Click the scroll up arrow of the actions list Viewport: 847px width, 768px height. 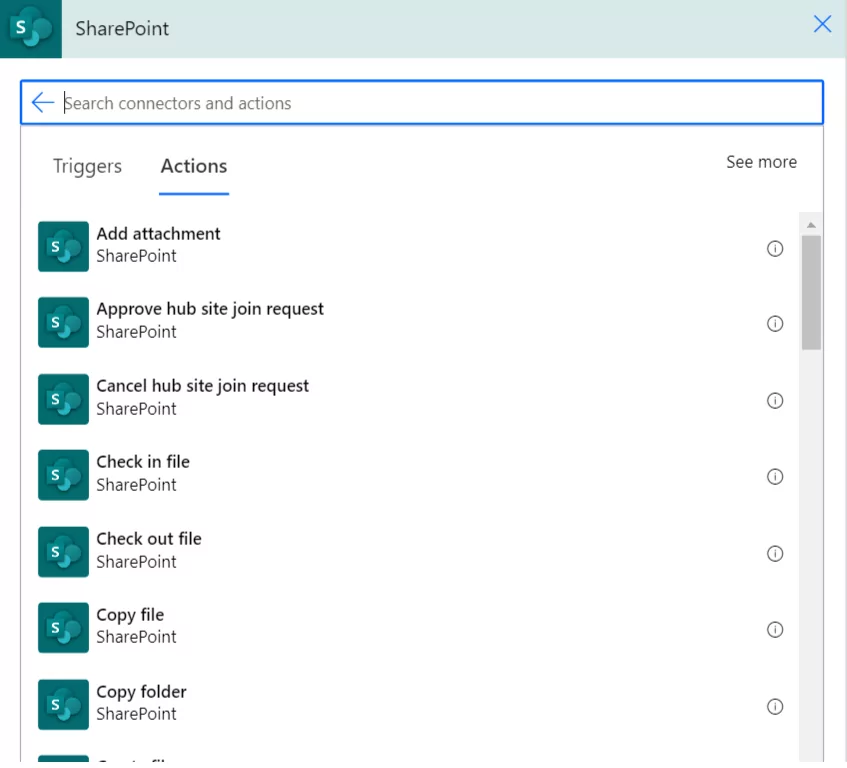pyautogui.click(x=811, y=225)
